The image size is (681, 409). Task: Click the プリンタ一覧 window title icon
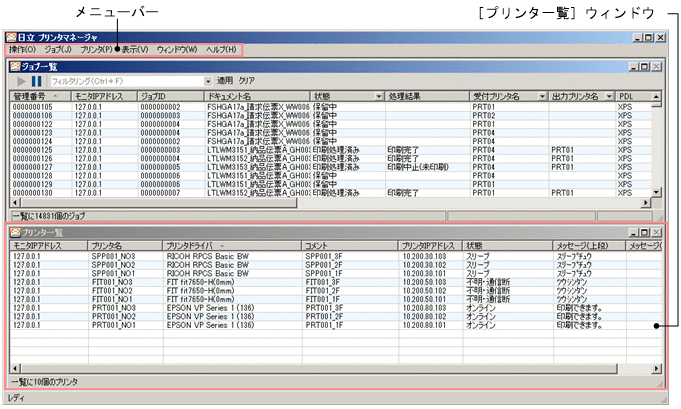coord(16,232)
